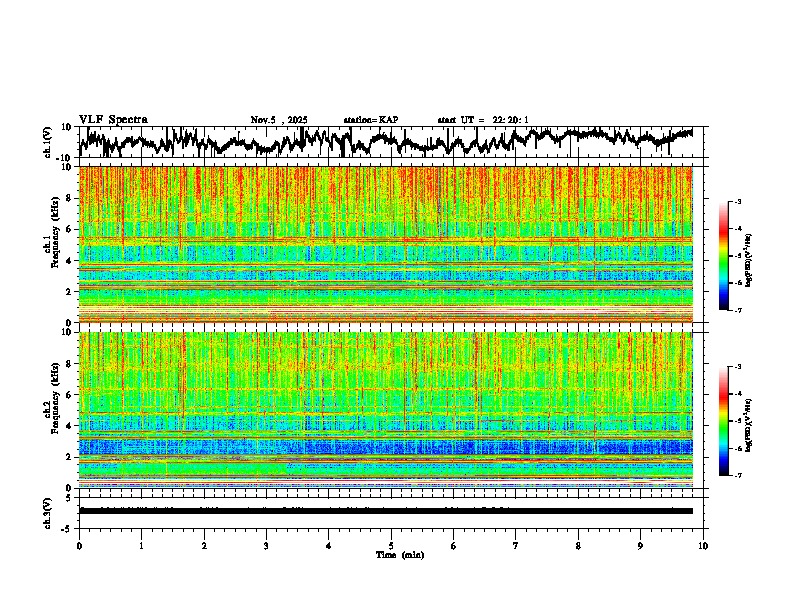Click time axis tick label "3"
792x612 pixels.
(x=266, y=546)
